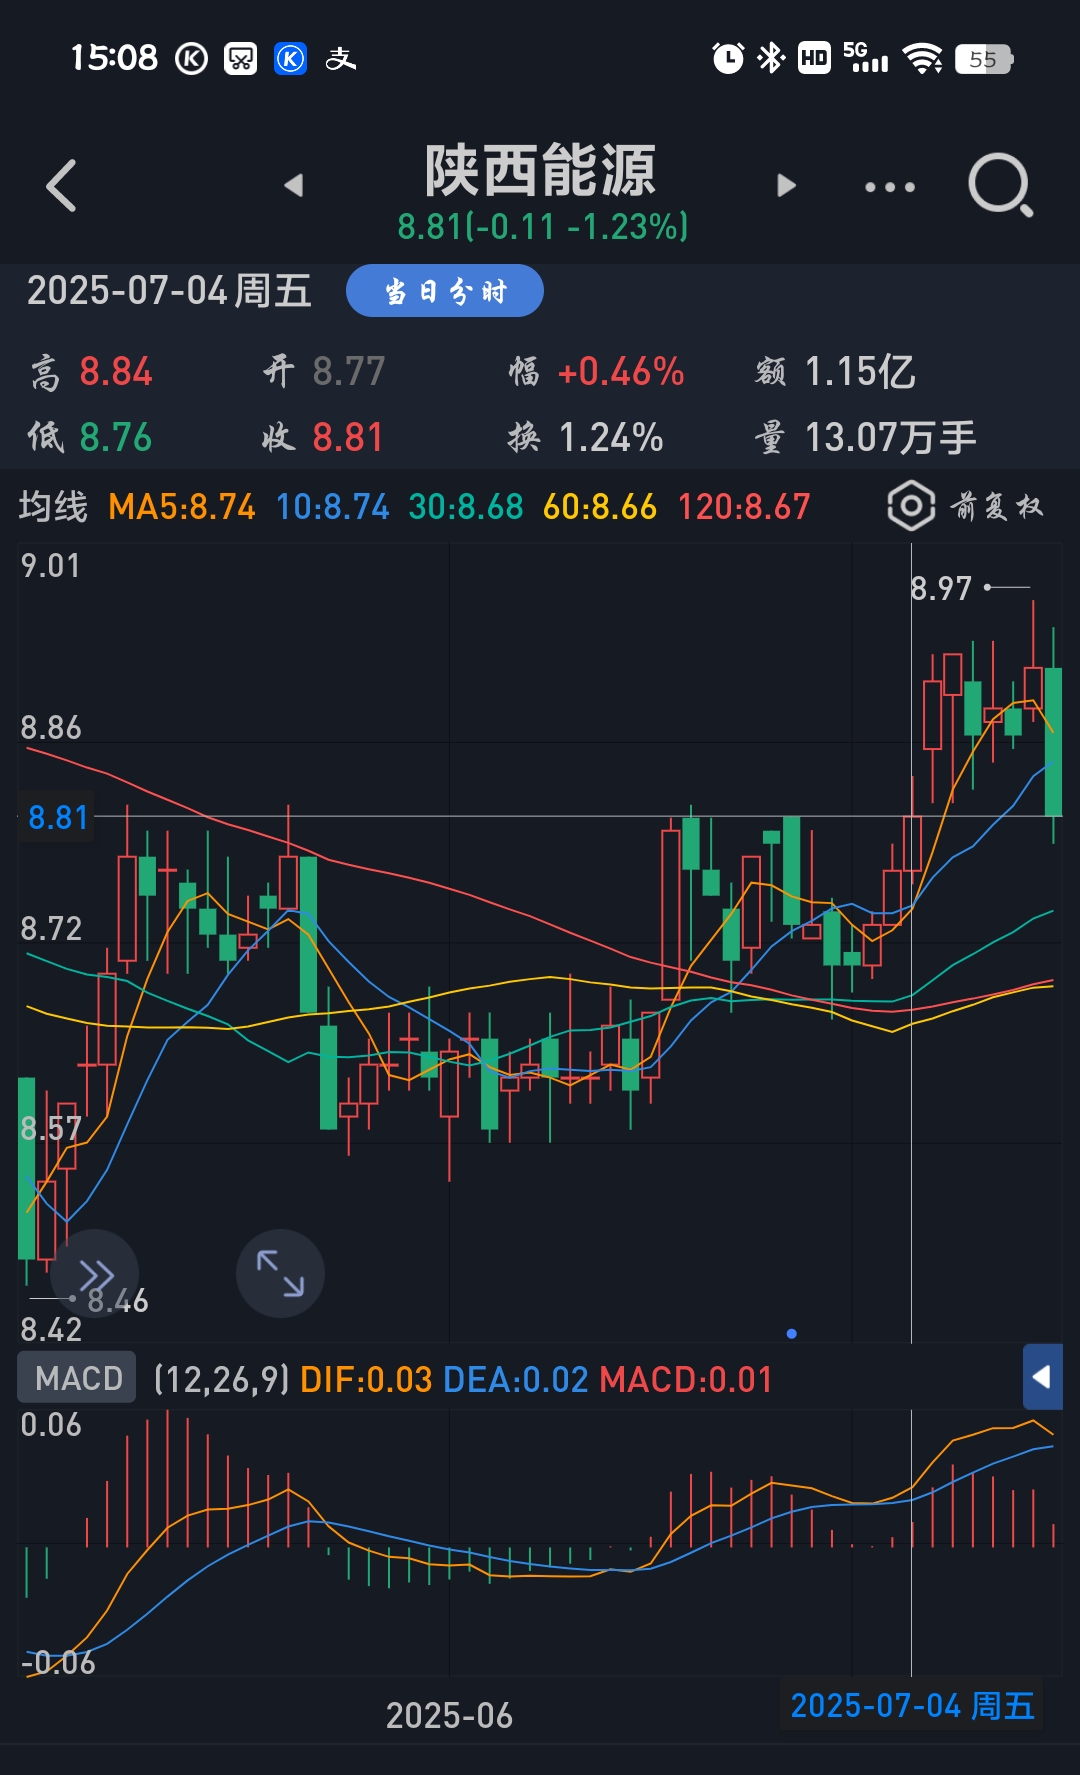Tap the HD call status icon
The width and height of the screenshot is (1080, 1775).
[x=814, y=58]
